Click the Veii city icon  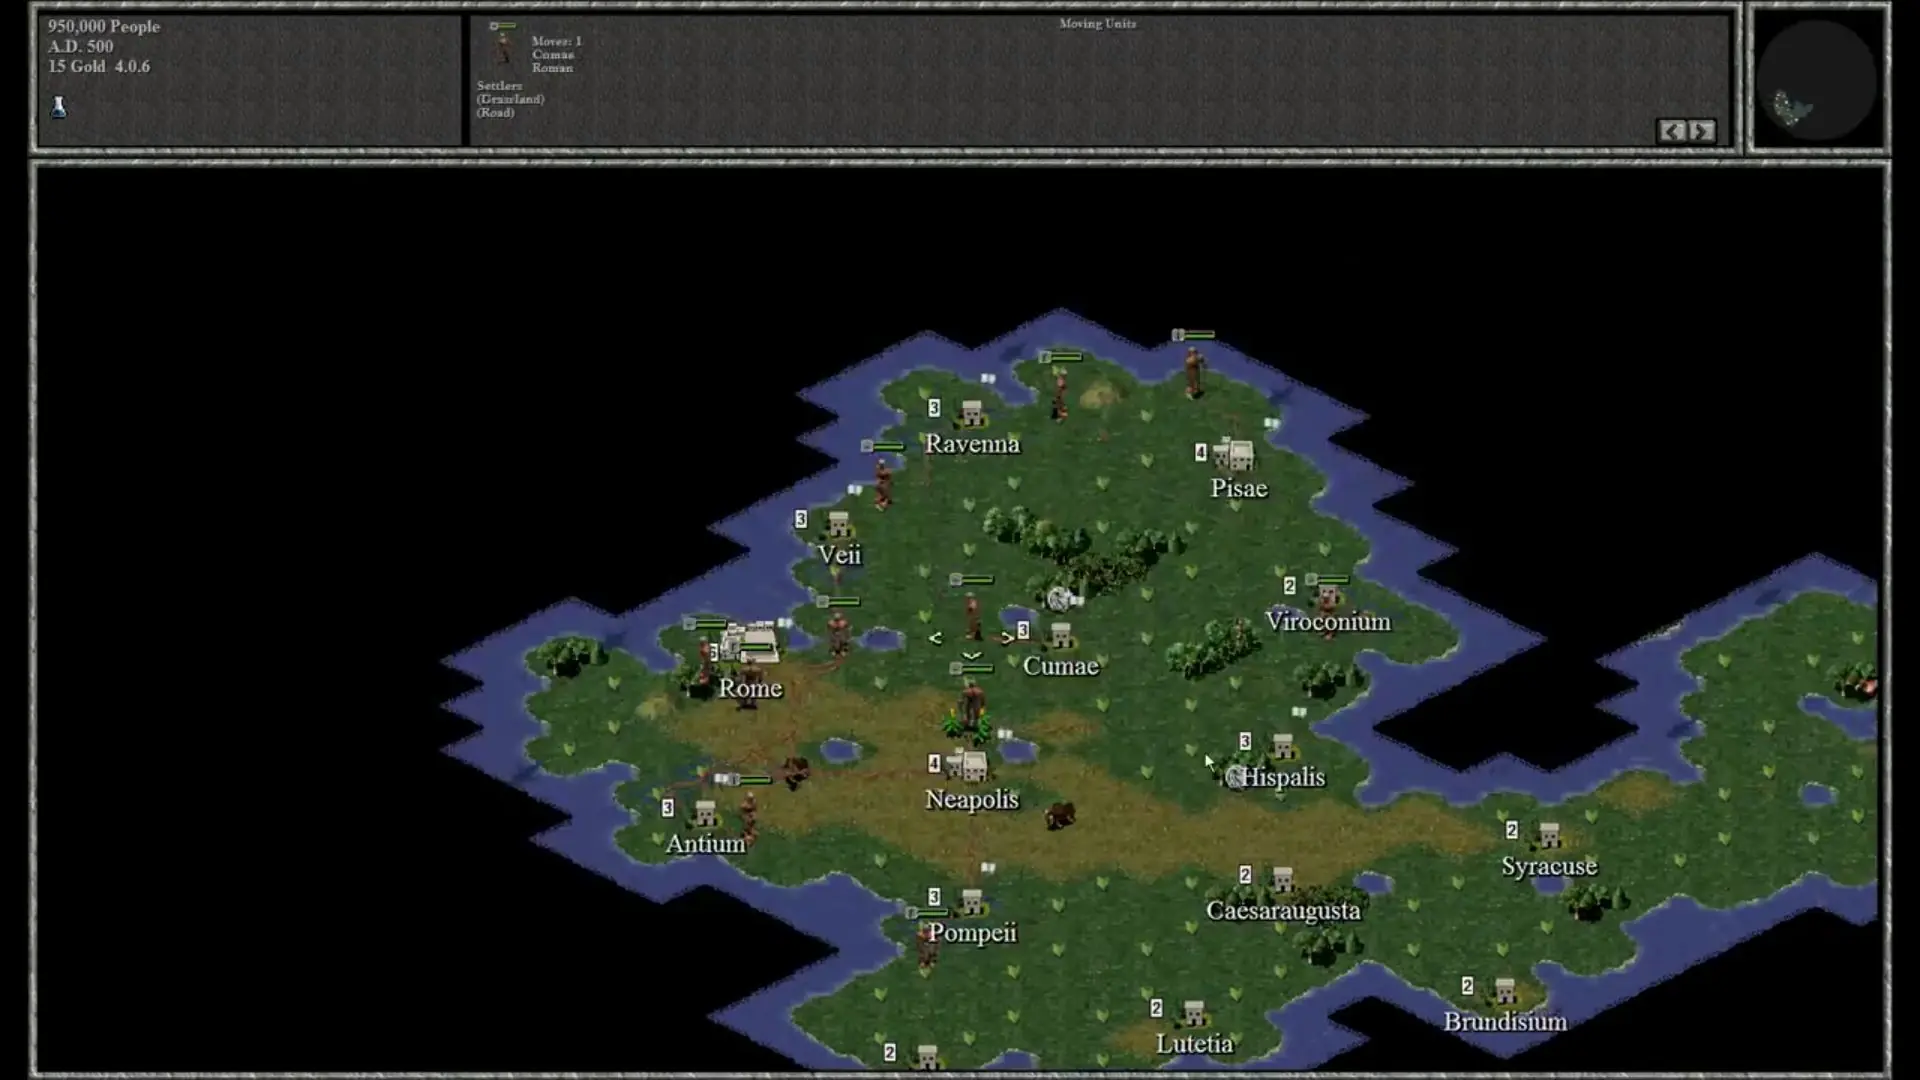tap(838, 524)
